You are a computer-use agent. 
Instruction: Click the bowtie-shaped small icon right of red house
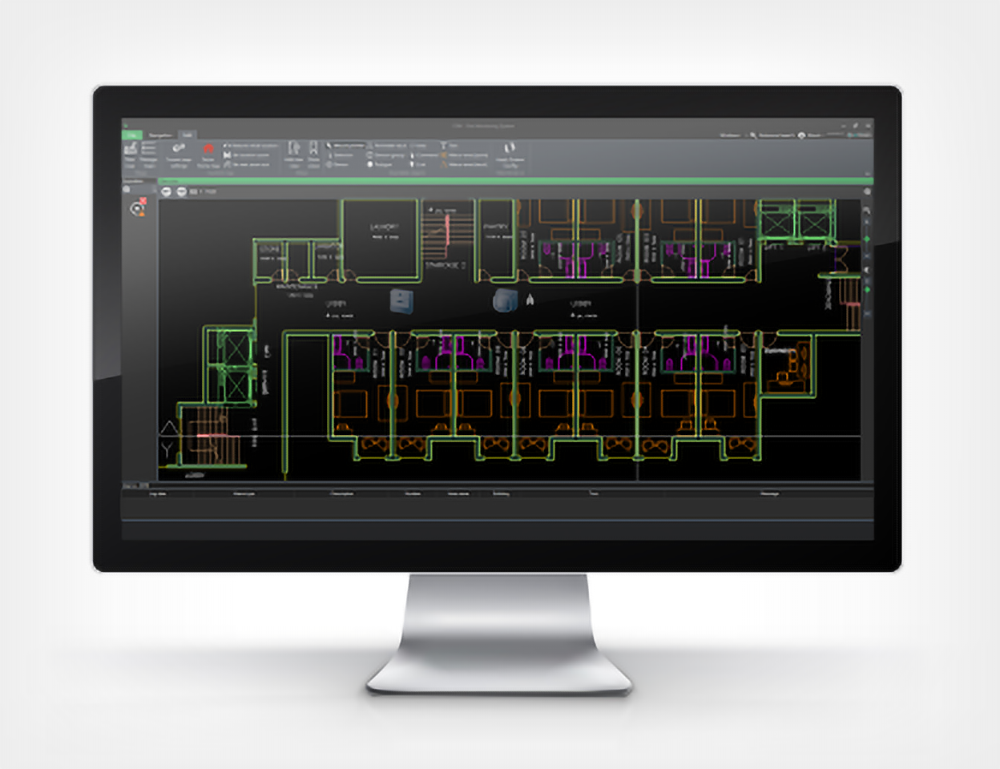click(x=226, y=155)
